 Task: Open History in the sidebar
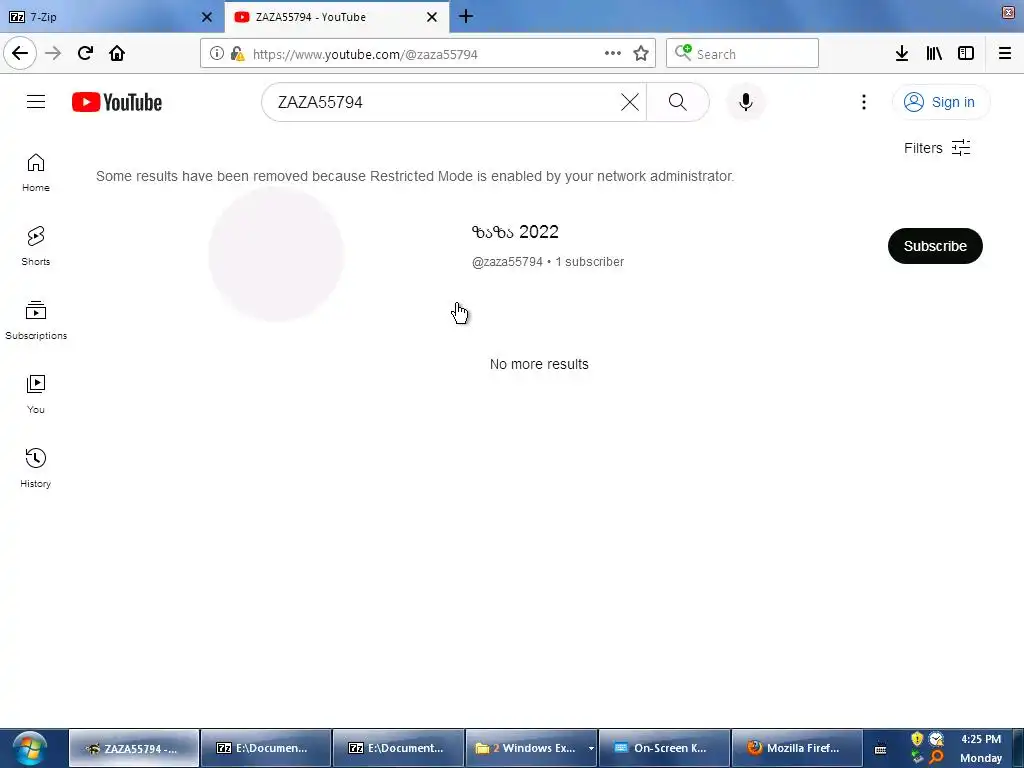coord(36,468)
